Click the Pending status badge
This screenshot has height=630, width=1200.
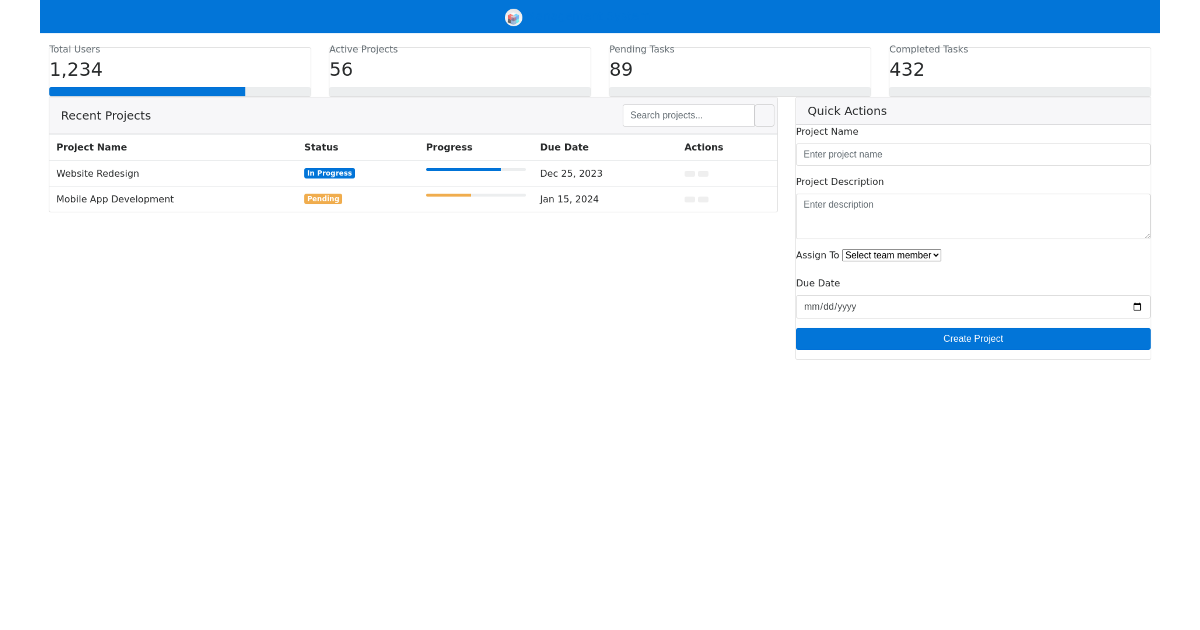(x=322, y=199)
